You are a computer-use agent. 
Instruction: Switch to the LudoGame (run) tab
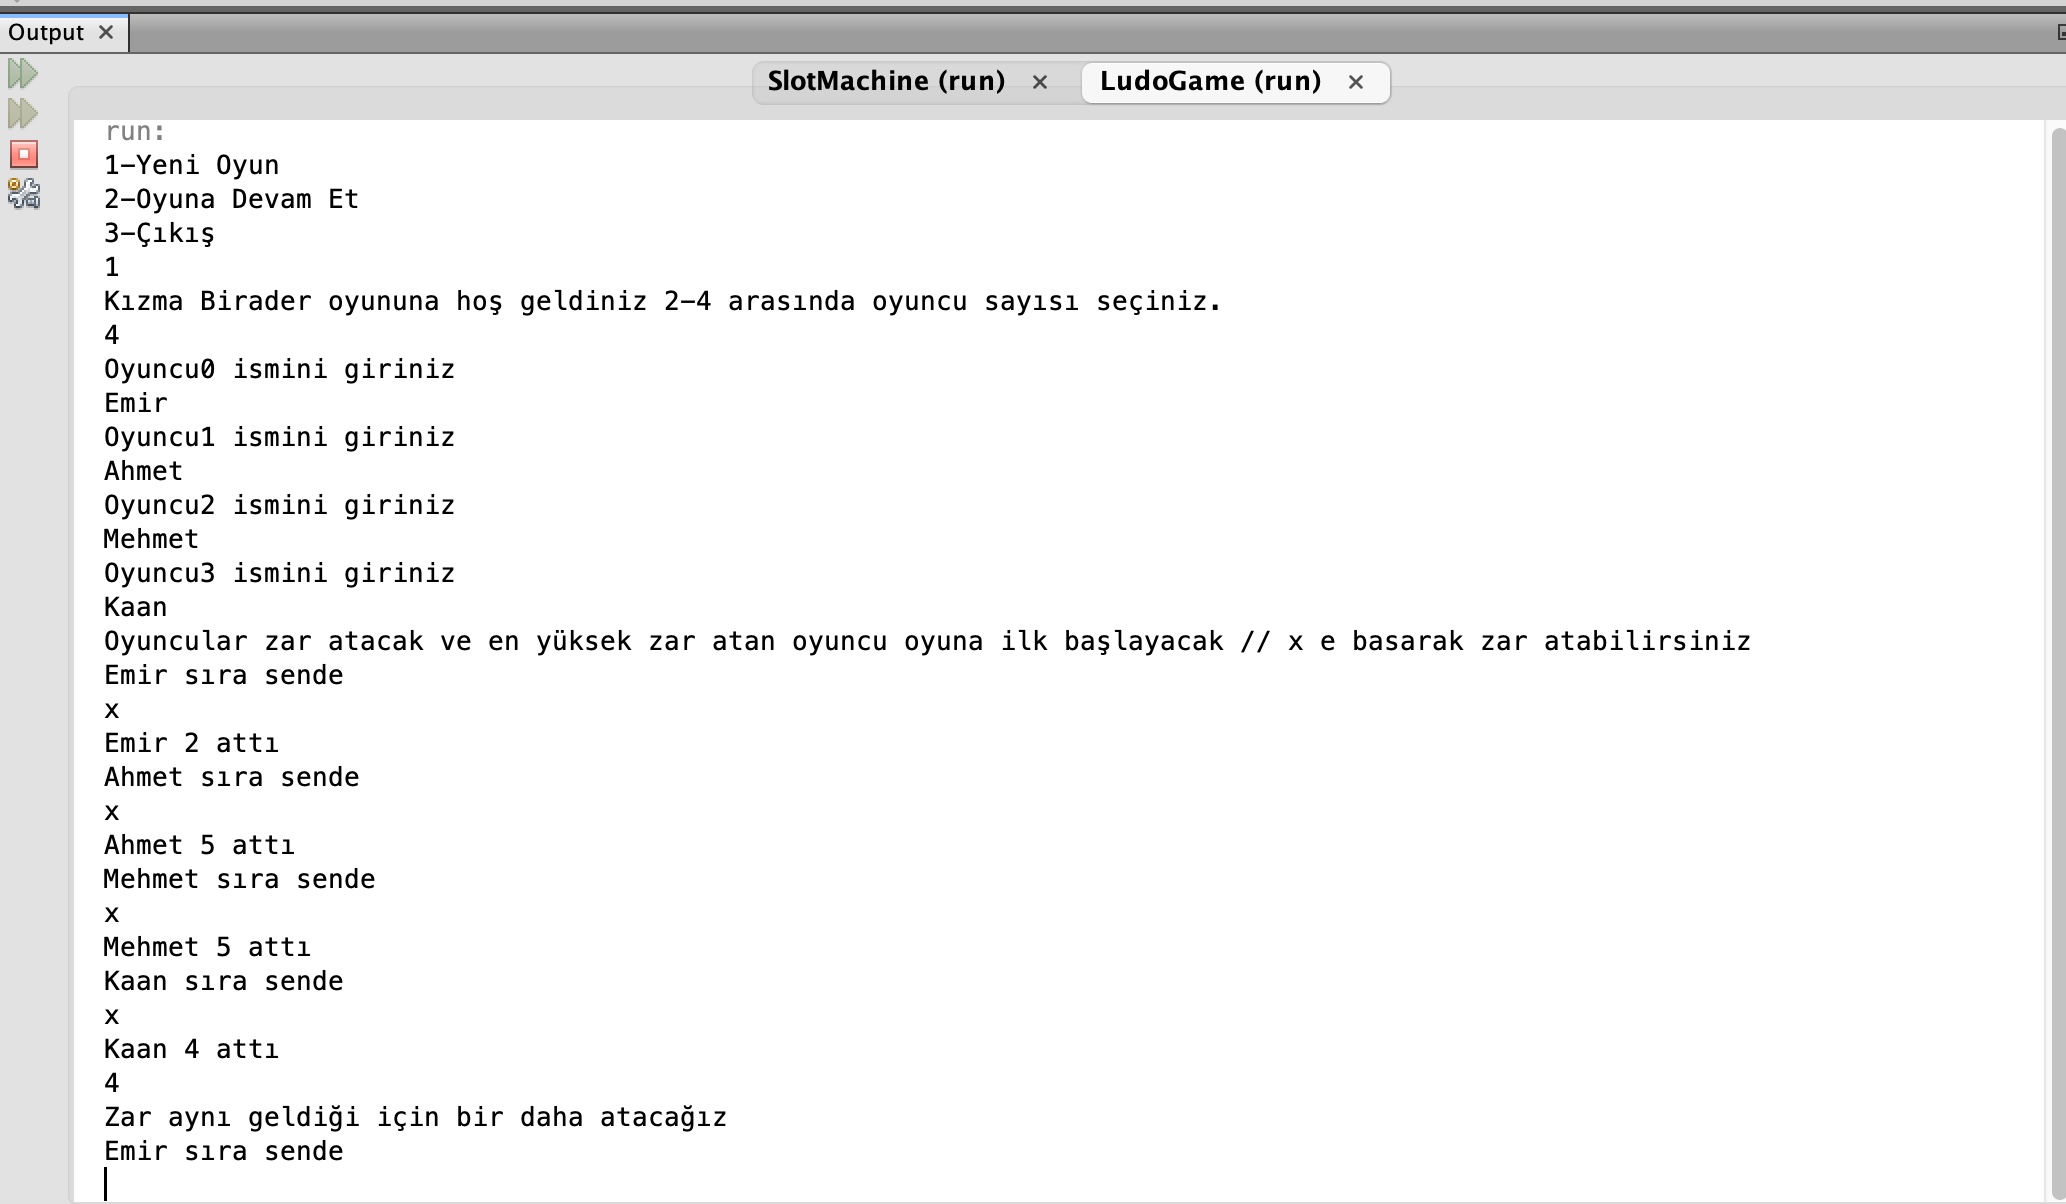pyautogui.click(x=1210, y=81)
